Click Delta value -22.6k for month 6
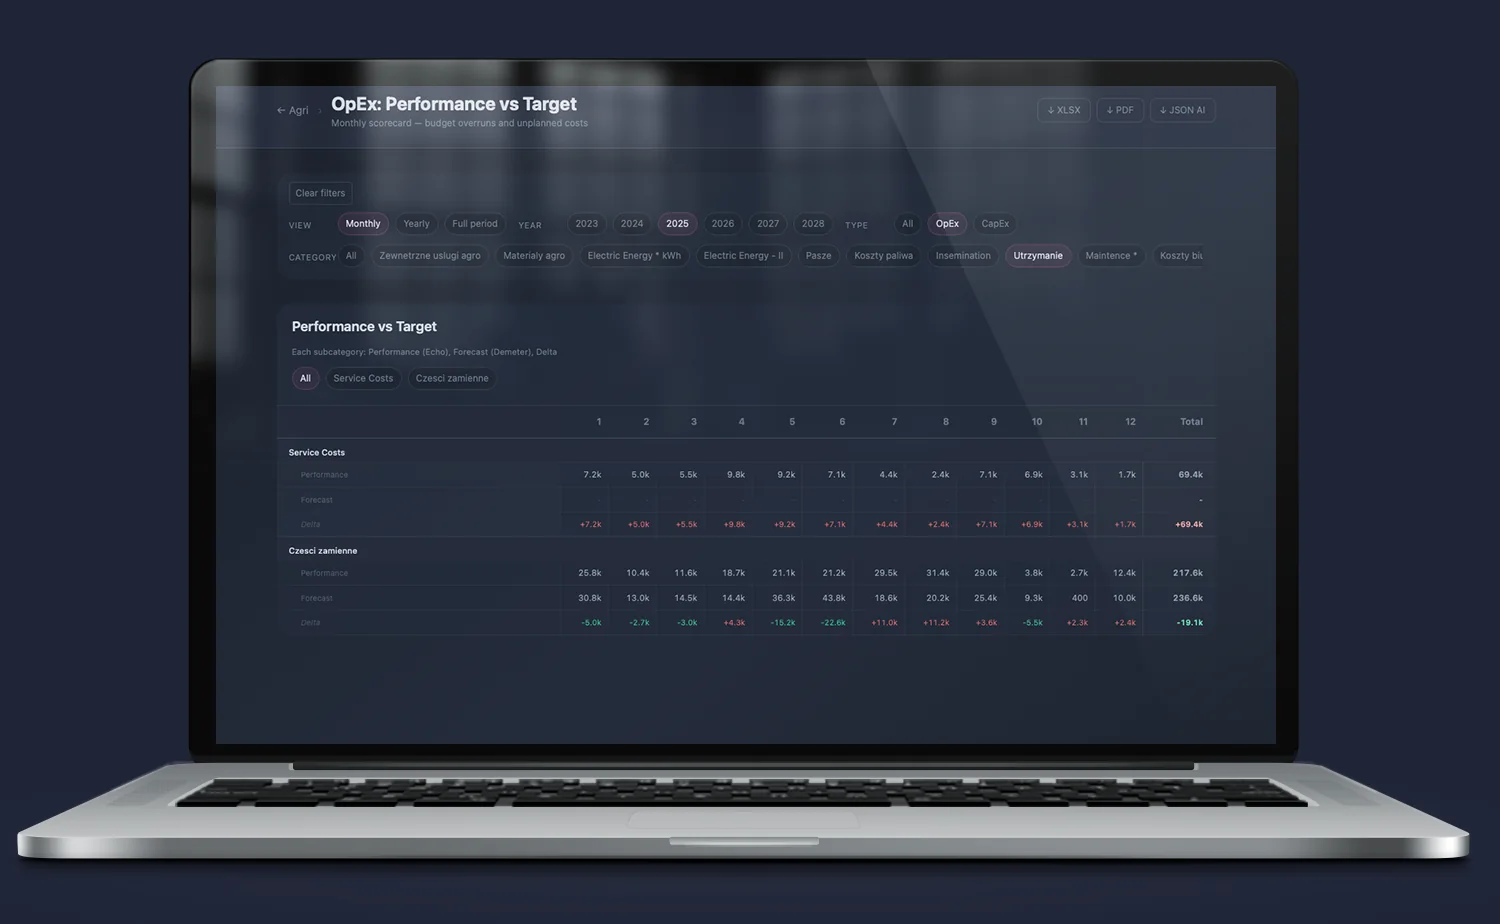This screenshot has height=924, width=1500. click(833, 623)
